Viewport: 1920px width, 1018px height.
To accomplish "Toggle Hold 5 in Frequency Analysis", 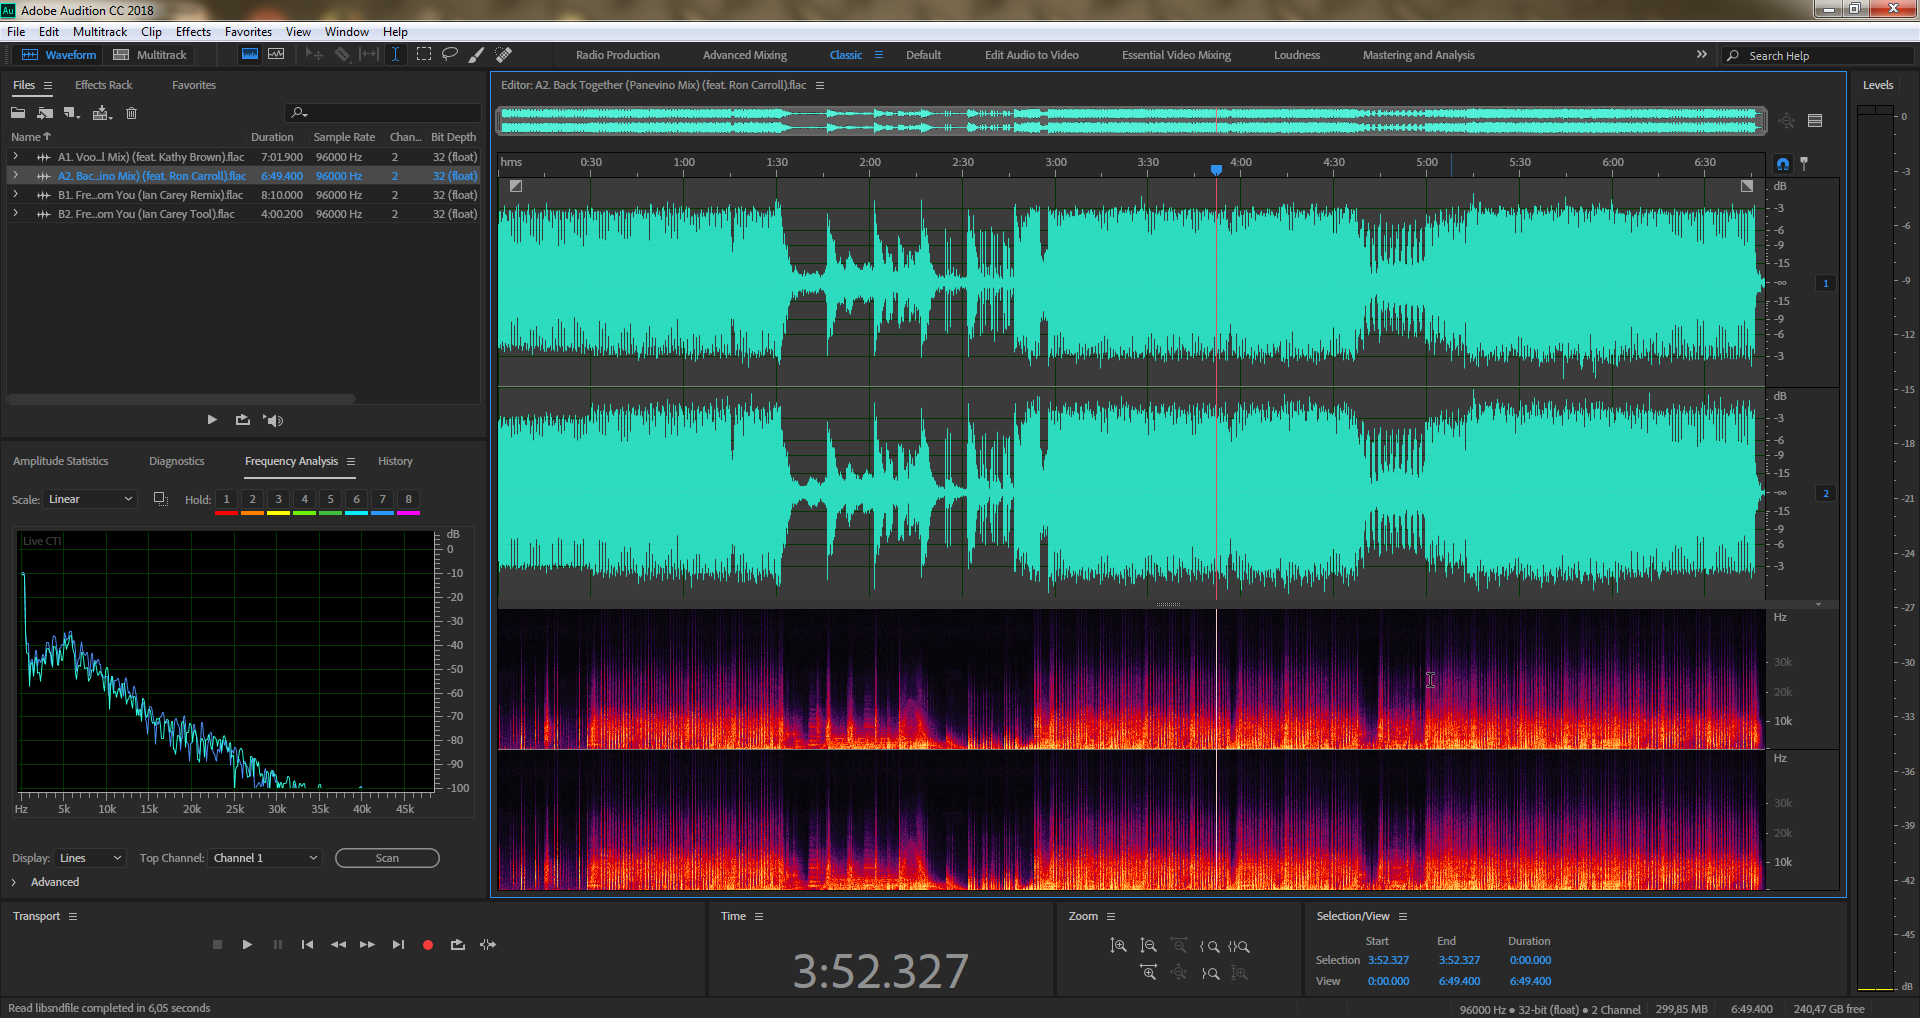I will click(330, 499).
